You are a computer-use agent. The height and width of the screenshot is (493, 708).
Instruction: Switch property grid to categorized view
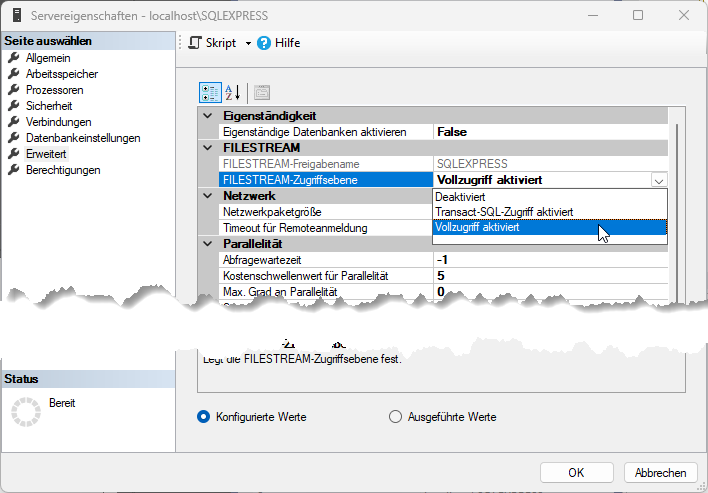point(209,93)
